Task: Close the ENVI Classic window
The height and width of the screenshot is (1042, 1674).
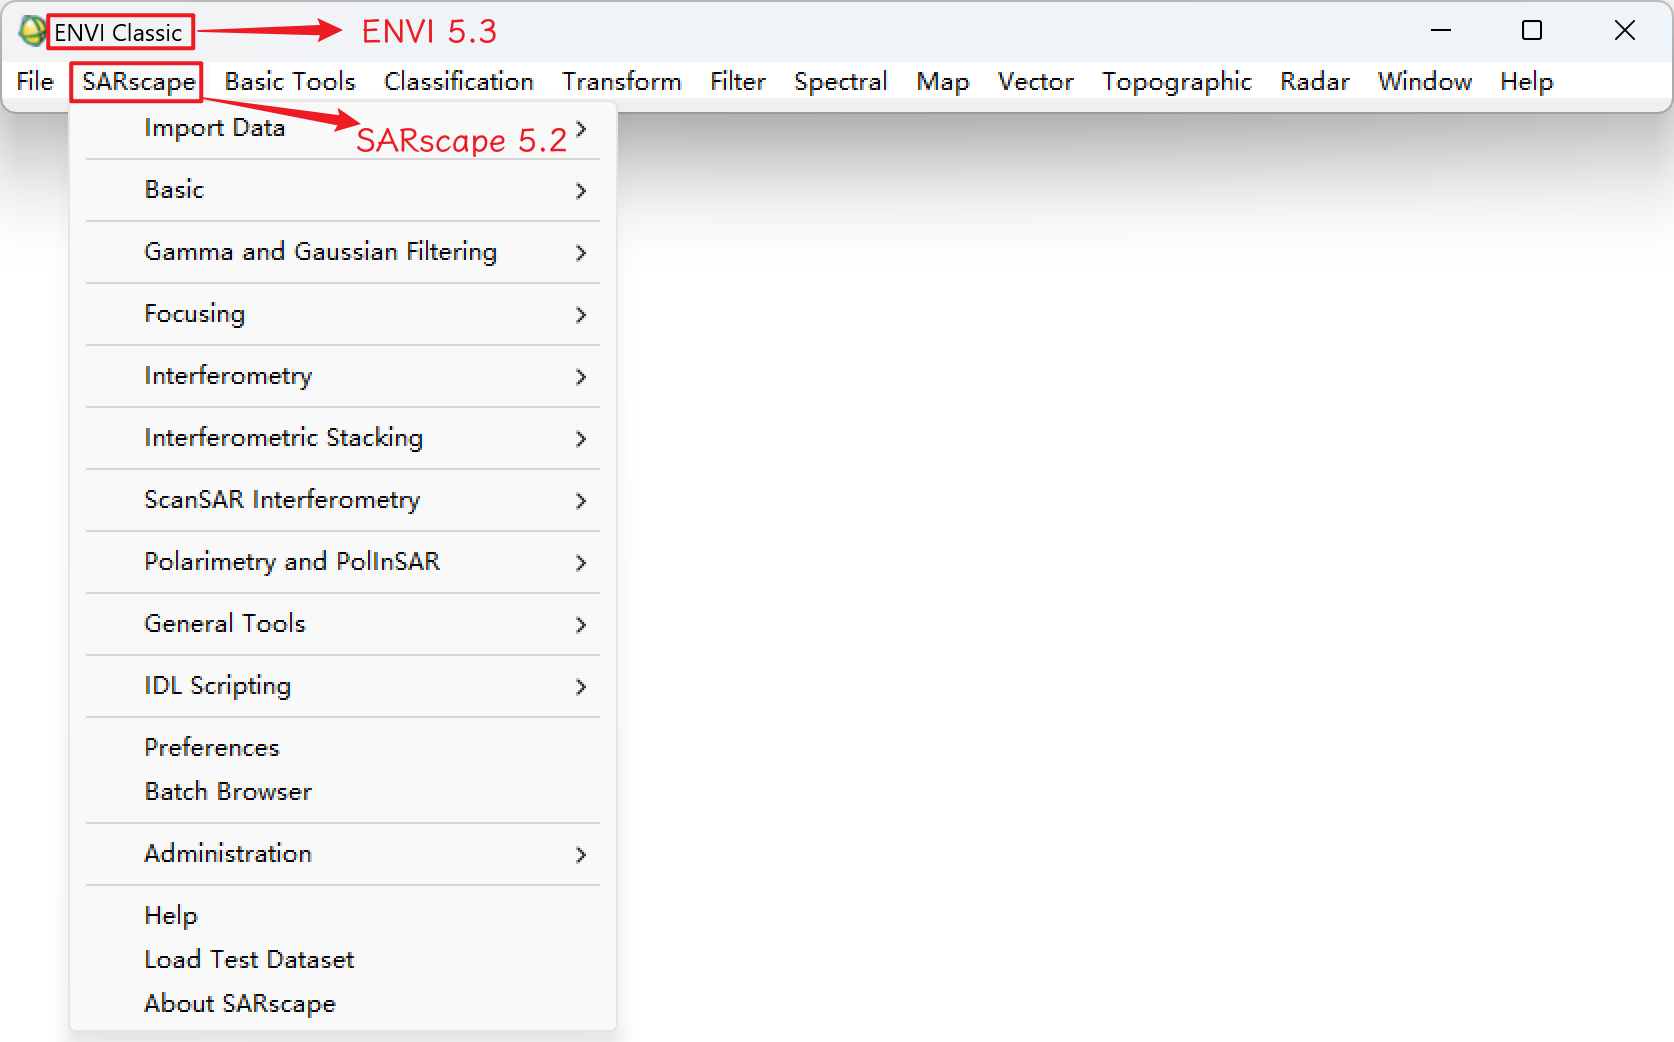Action: (1625, 31)
